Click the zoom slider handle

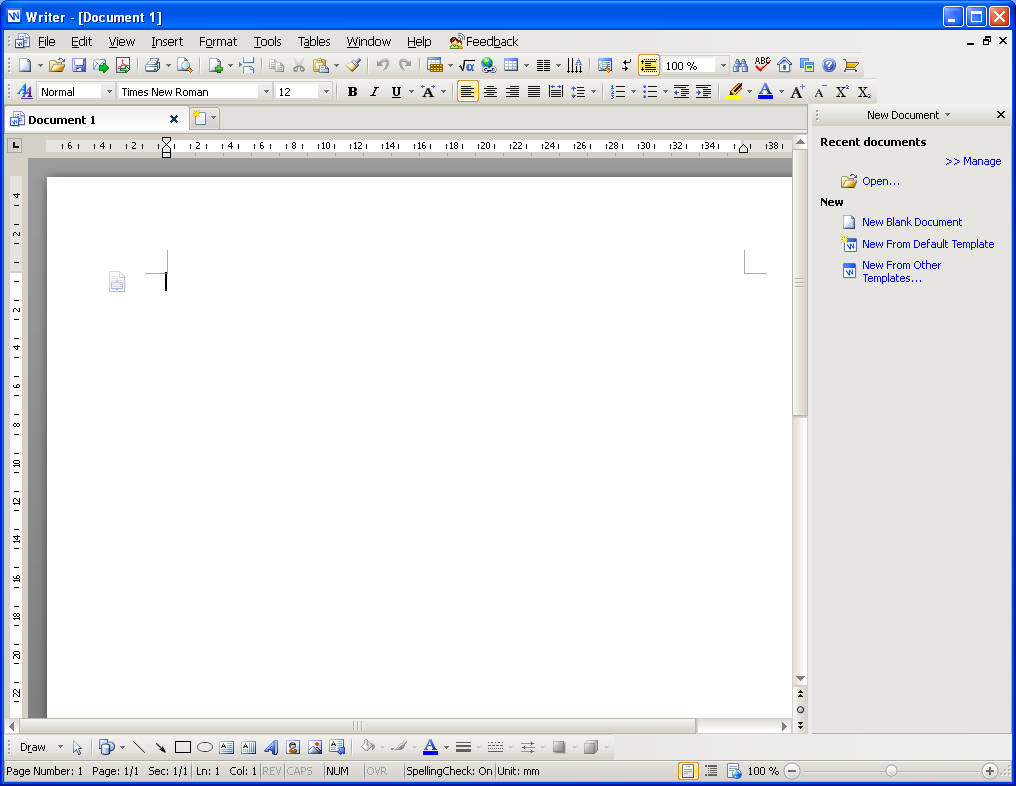coord(891,771)
